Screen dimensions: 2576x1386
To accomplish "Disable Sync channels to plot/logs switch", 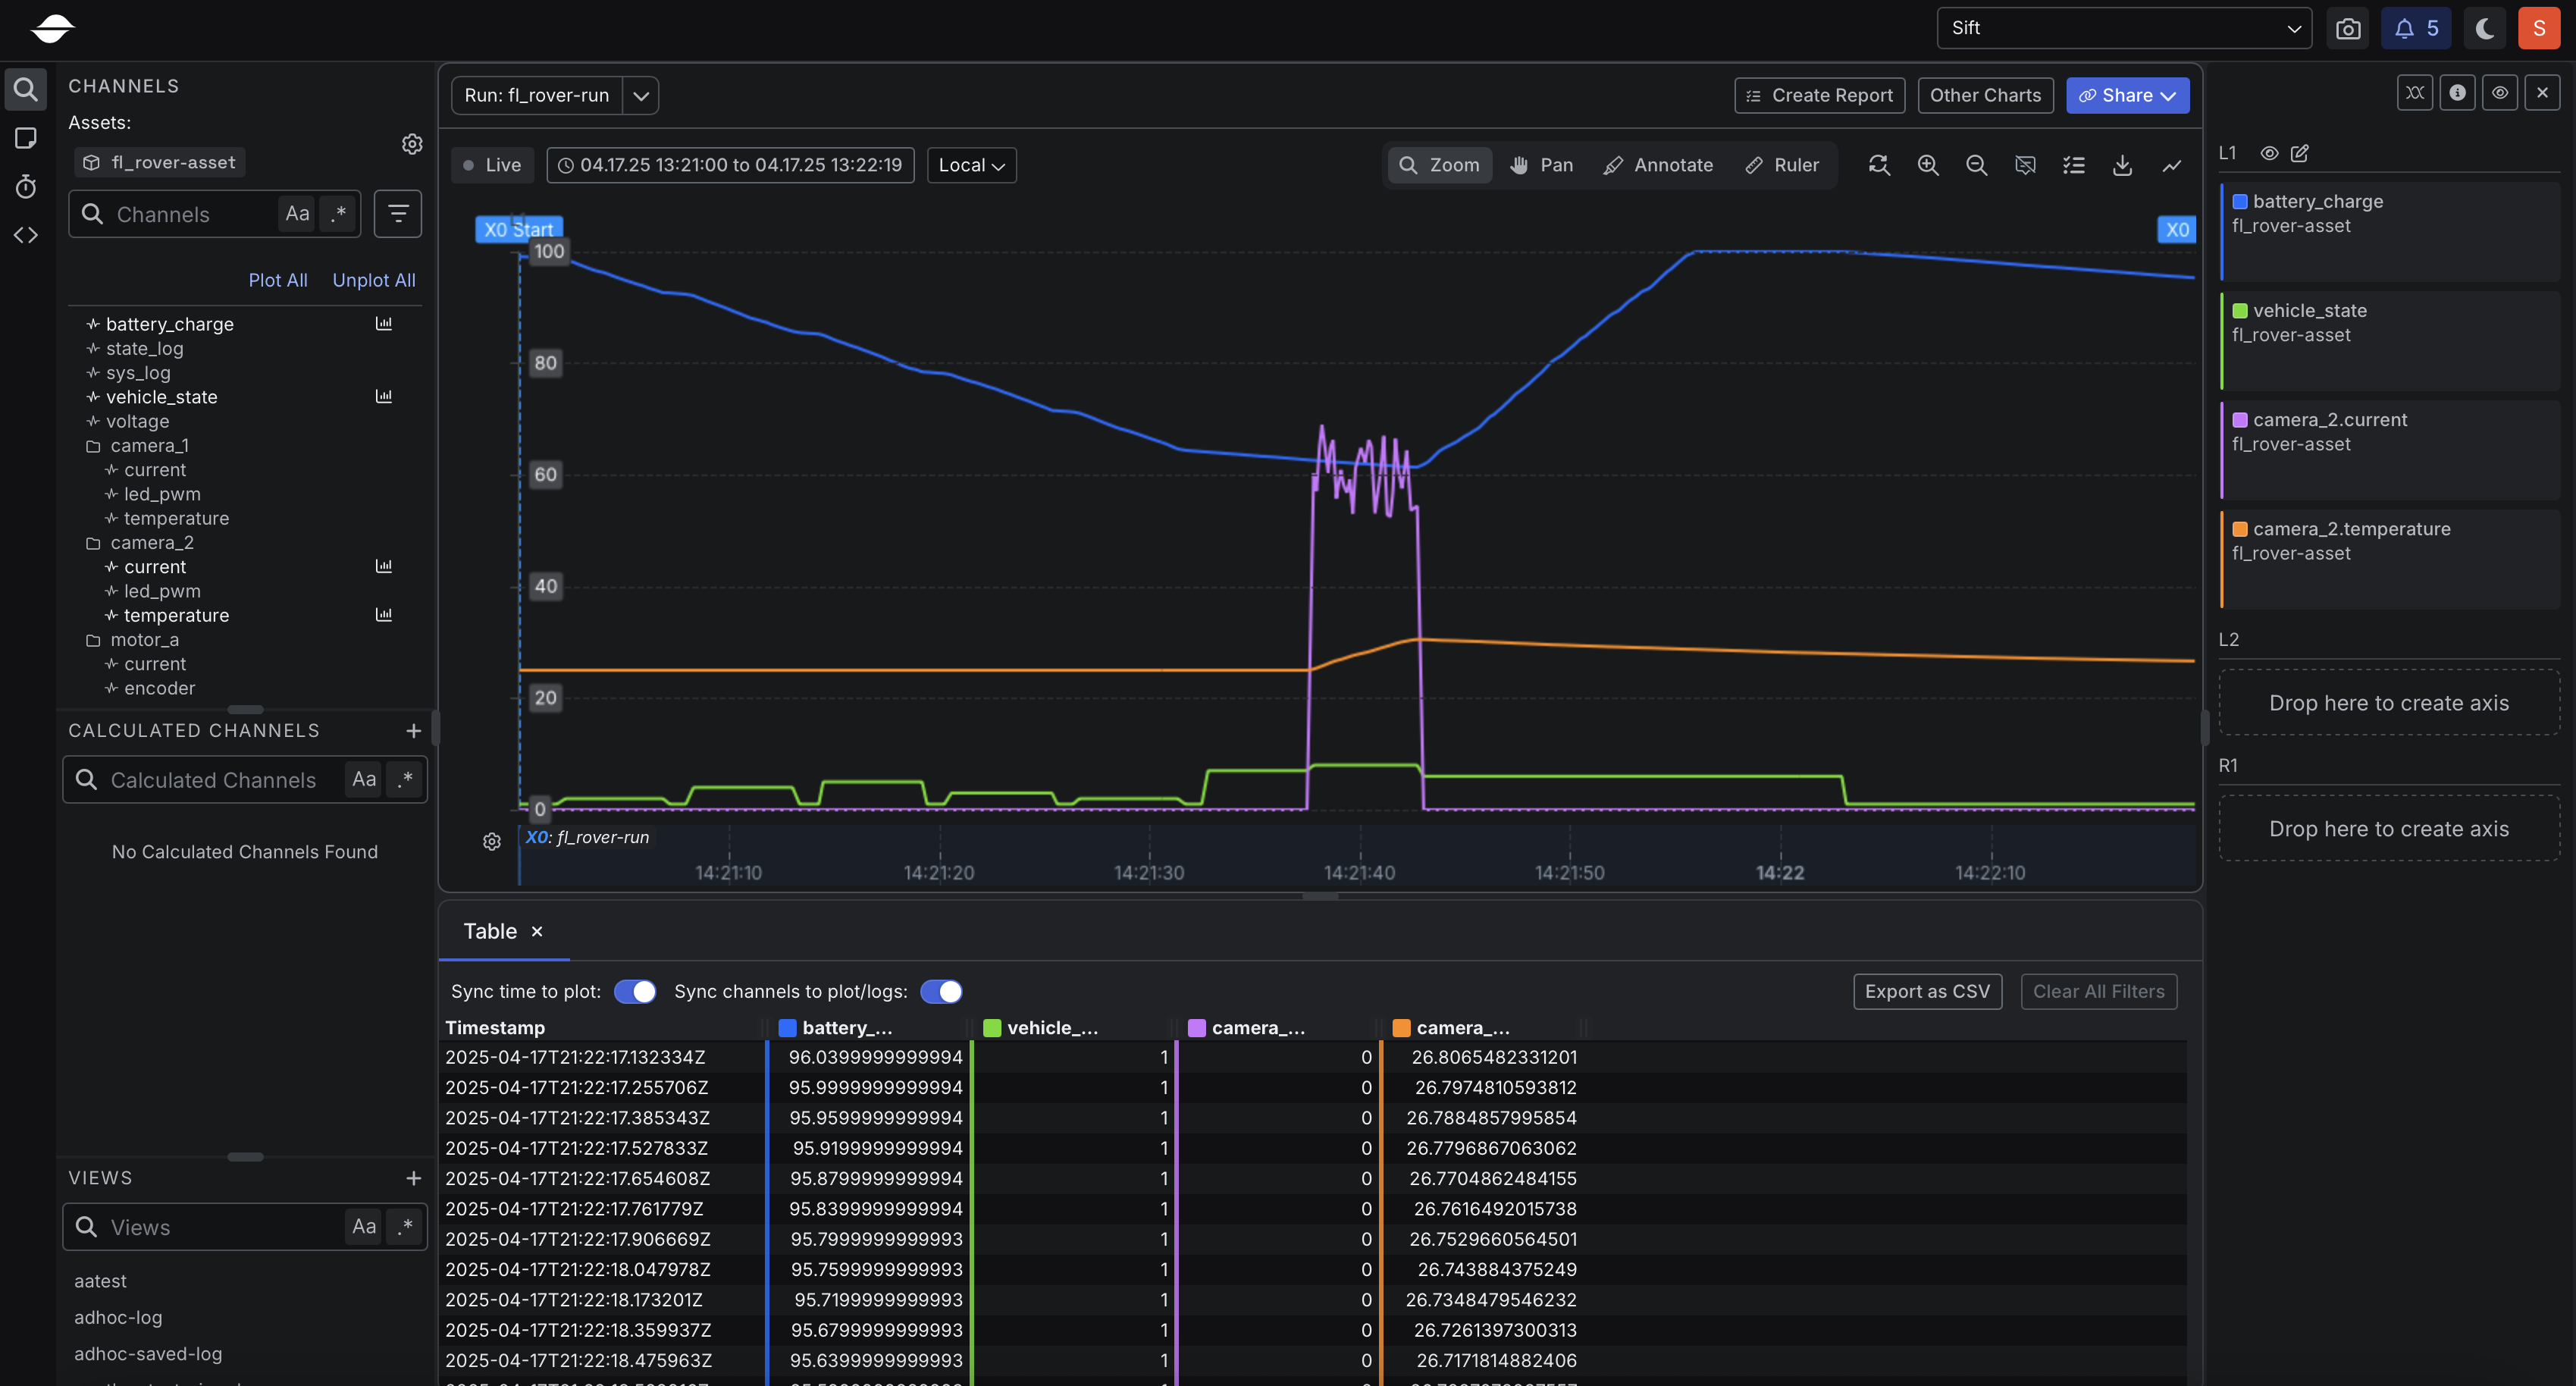I will (x=941, y=991).
